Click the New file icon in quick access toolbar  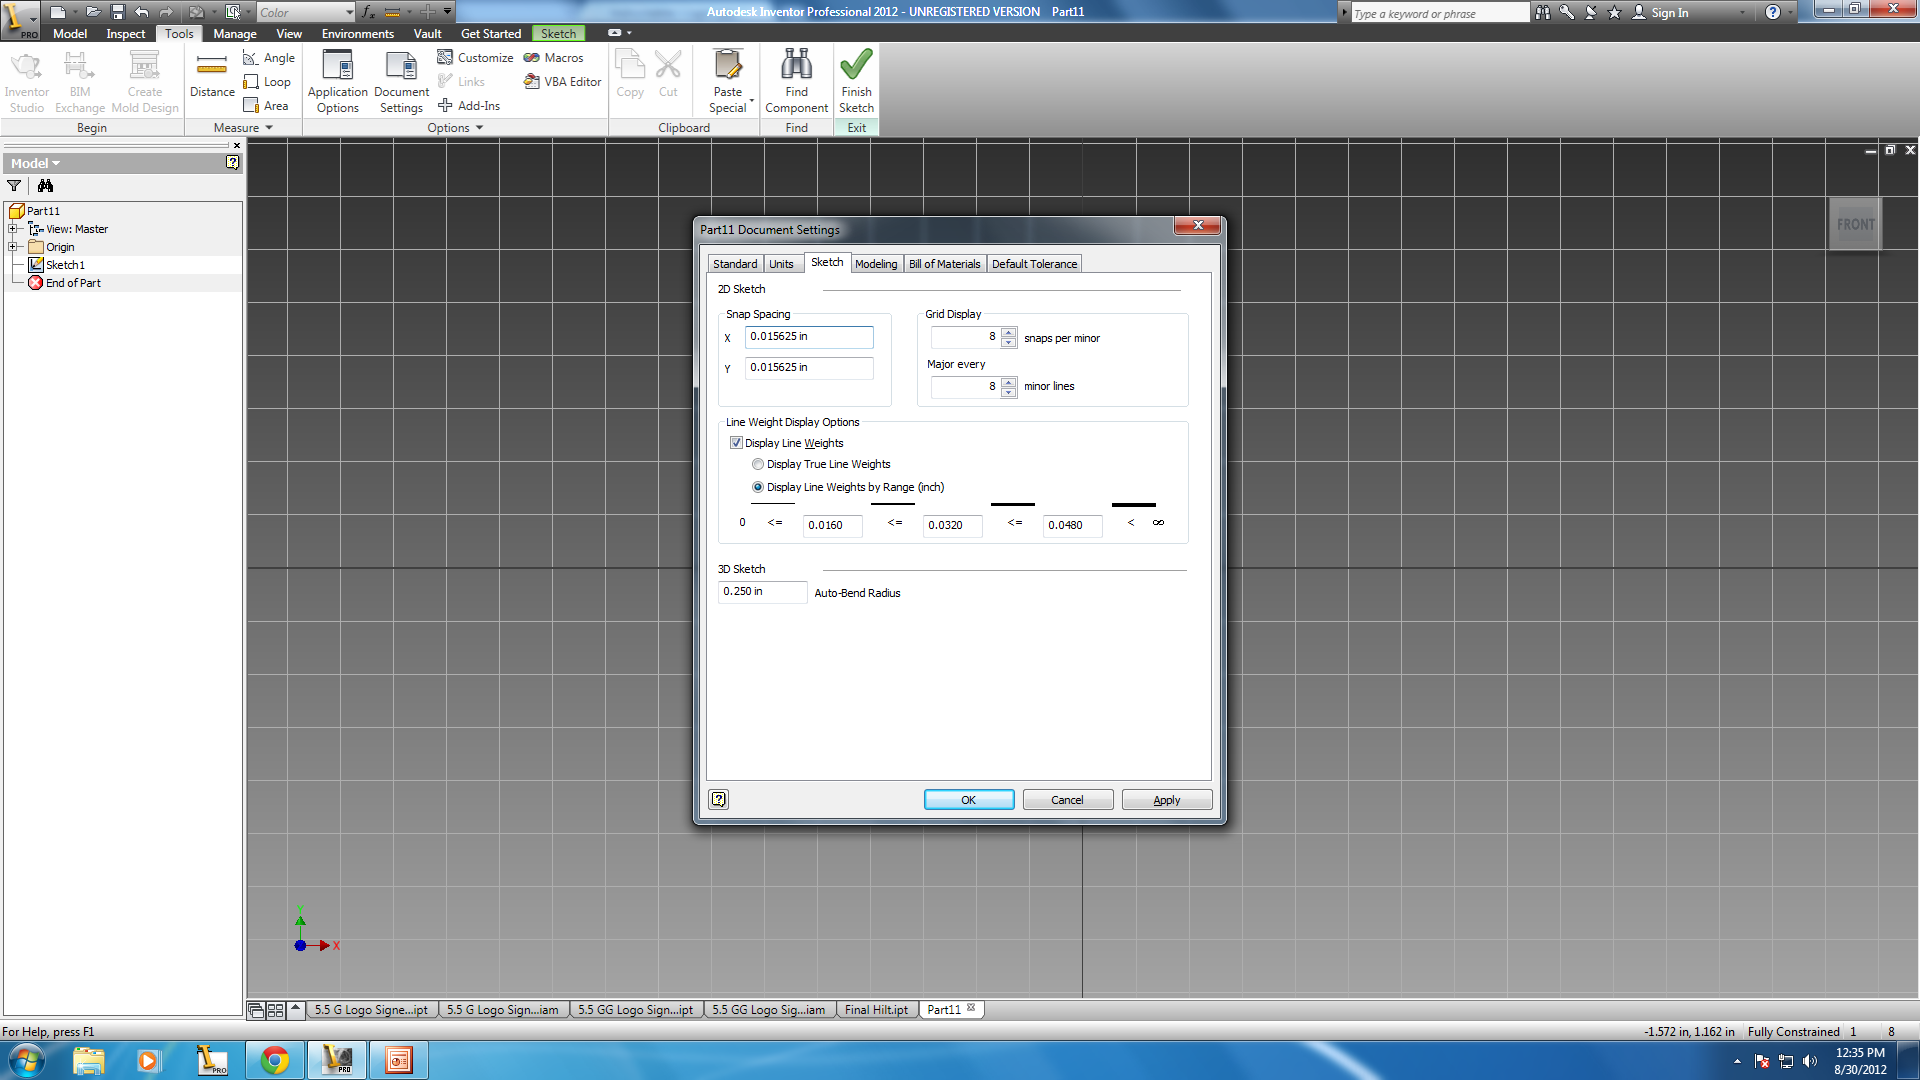59,12
